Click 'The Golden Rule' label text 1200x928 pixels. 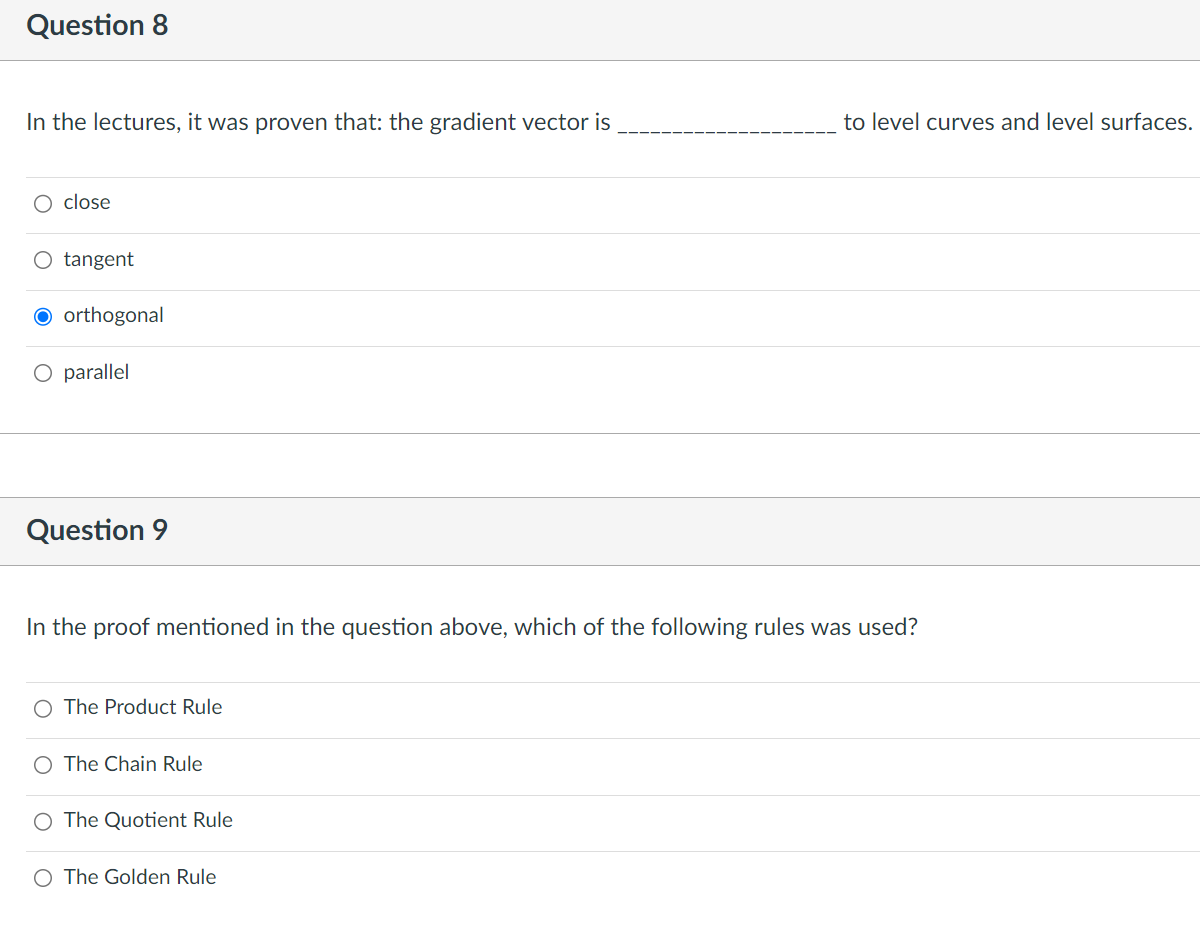point(140,877)
